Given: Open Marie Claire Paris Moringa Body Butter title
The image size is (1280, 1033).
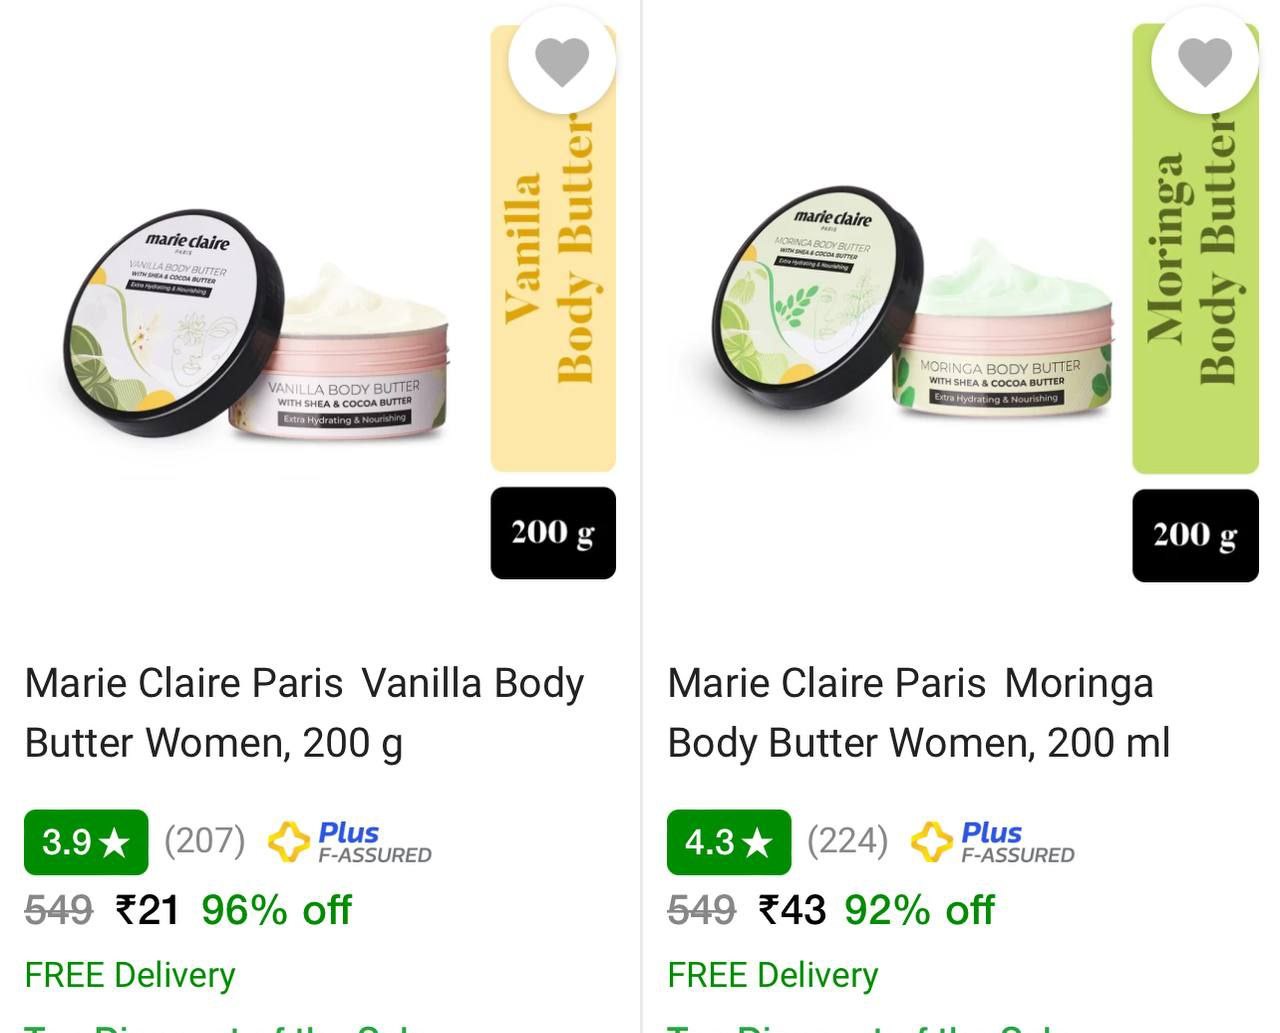Looking at the screenshot, I should point(918,713).
